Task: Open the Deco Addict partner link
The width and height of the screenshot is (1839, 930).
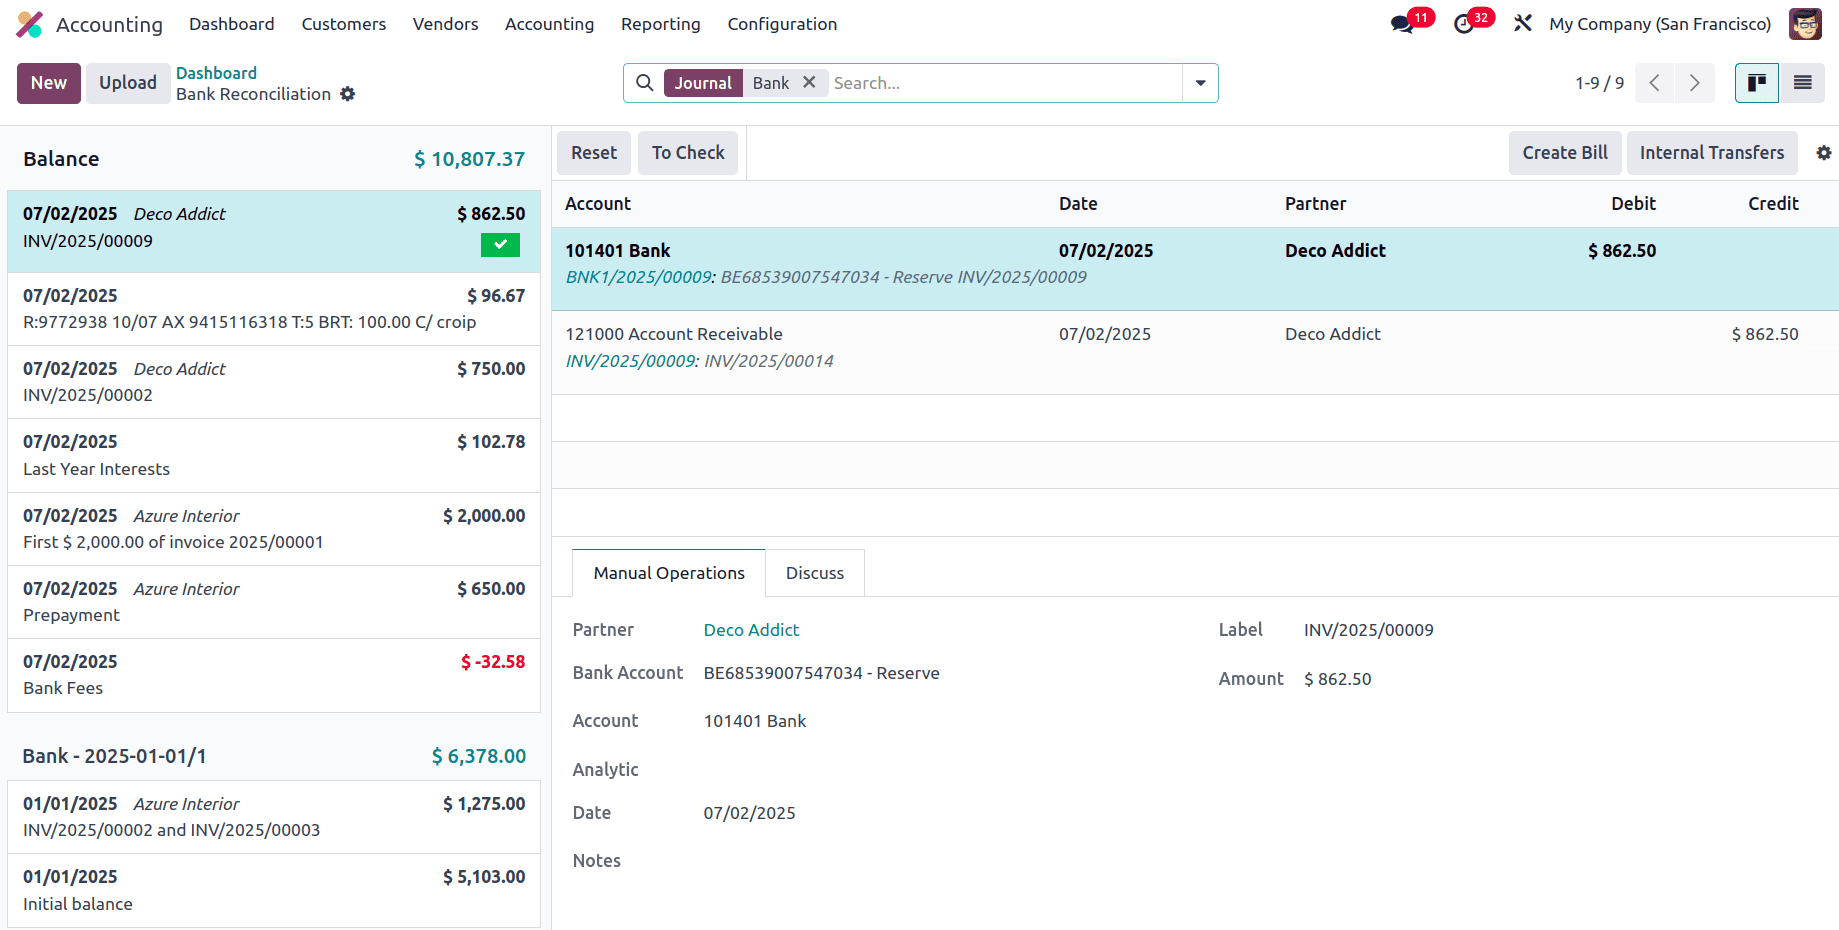Action: point(751,630)
